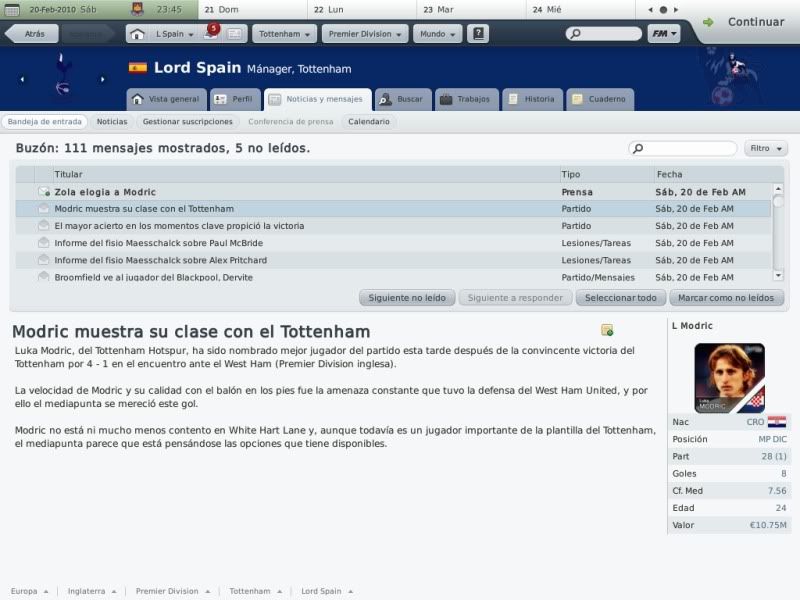The width and height of the screenshot is (800, 600).
Task: Open the help question mark icon
Action: coord(478,34)
